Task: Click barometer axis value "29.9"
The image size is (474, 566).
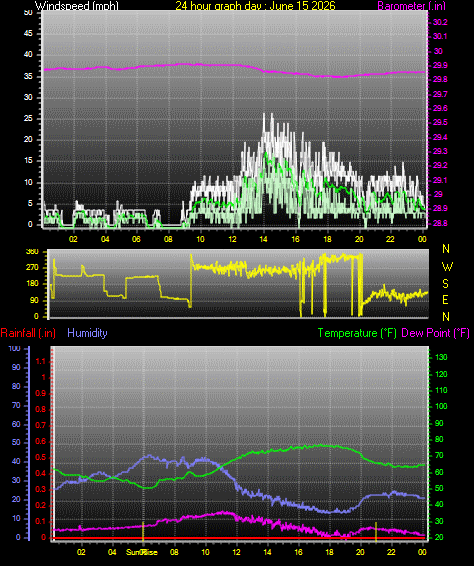Action: pos(440,65)
